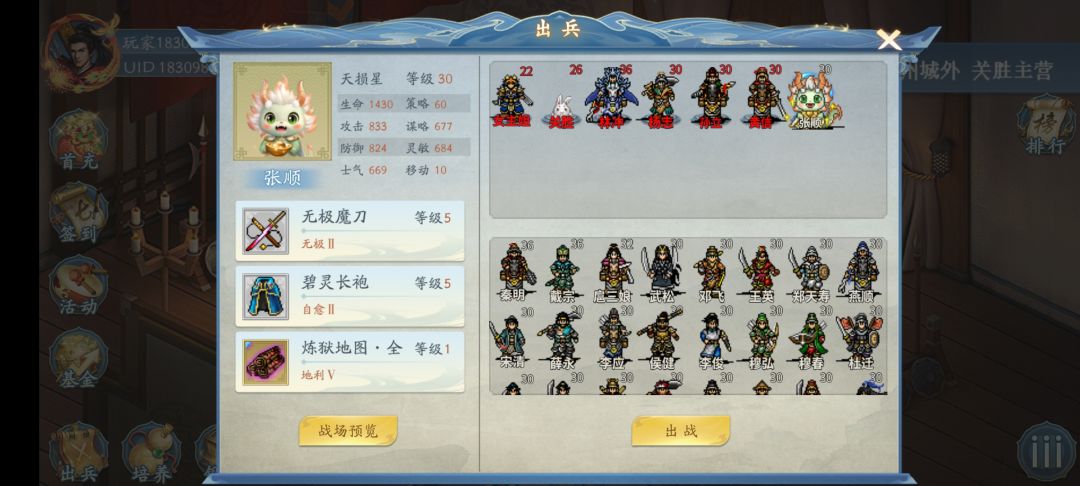Choose deployed hero 杨志 in lineup

coord(661,99)
